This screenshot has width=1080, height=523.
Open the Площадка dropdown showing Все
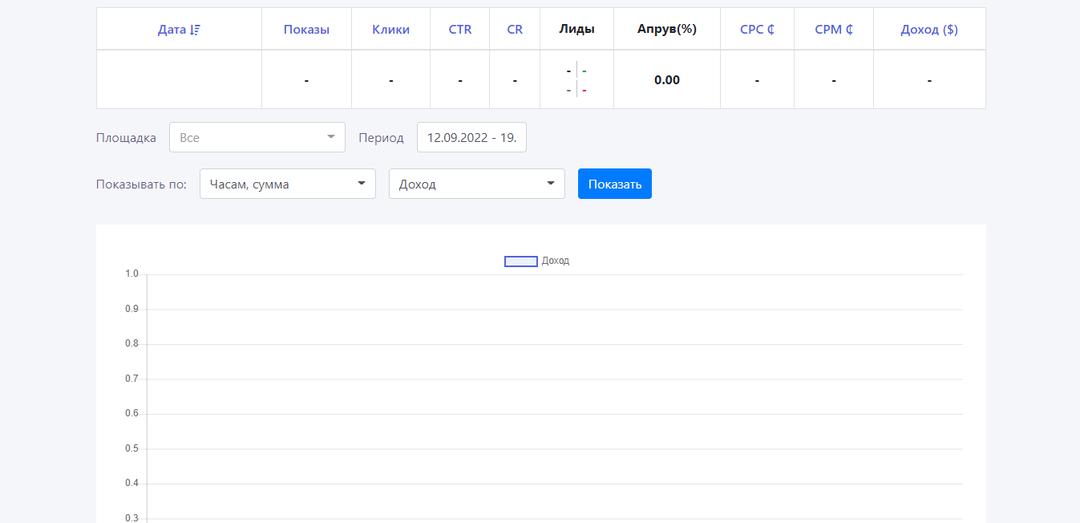[x=257, y=138]
